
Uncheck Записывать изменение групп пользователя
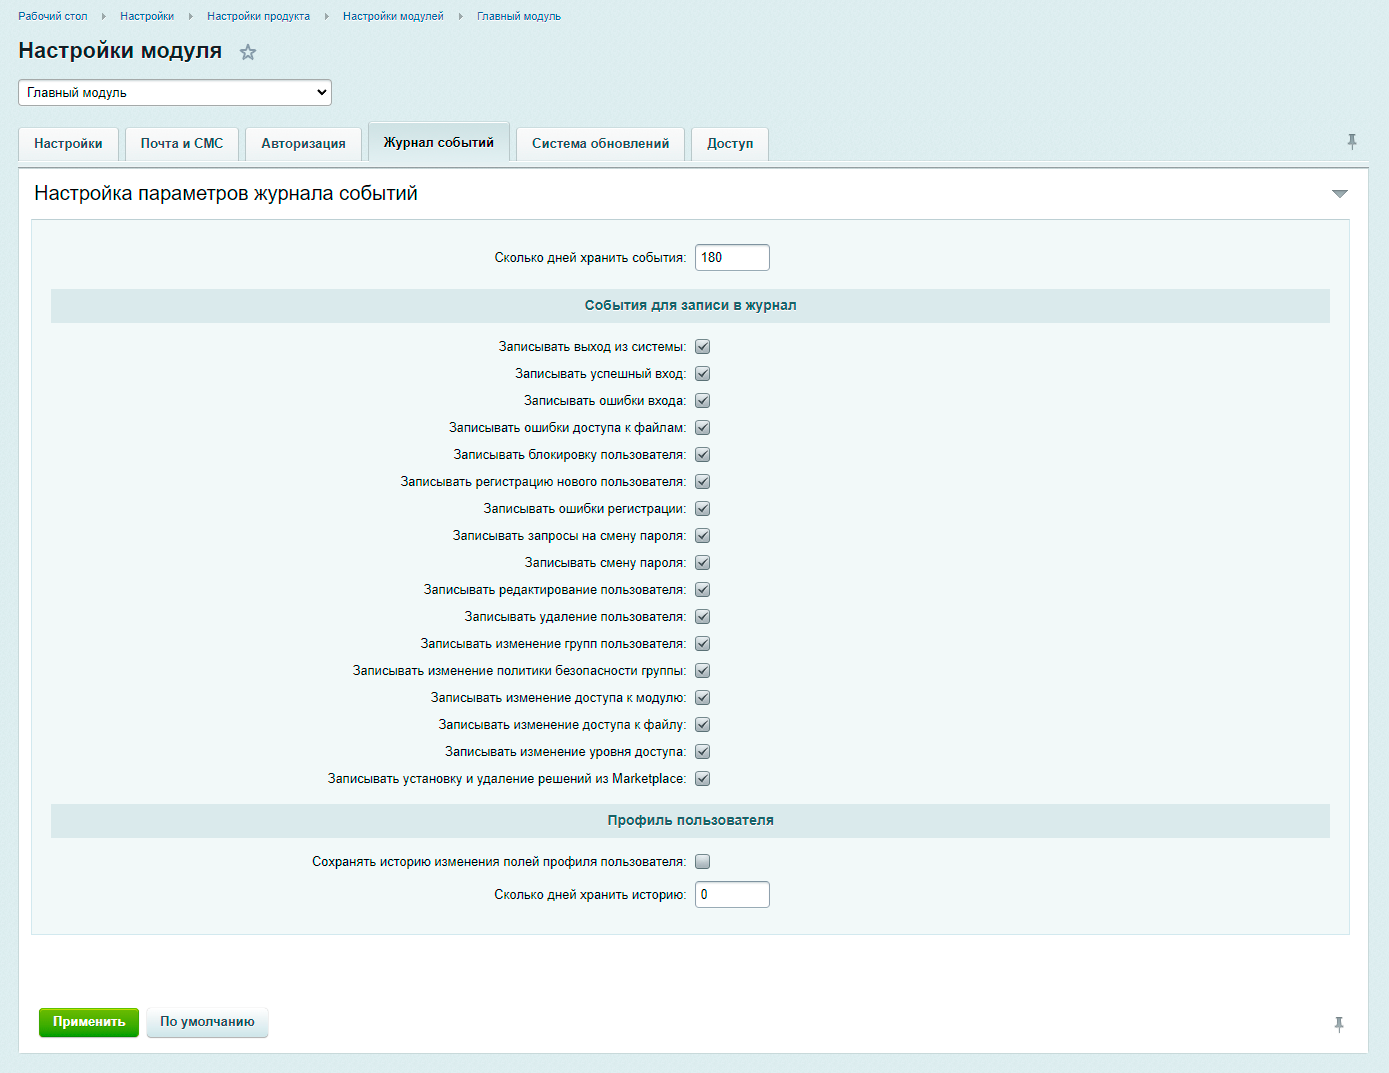703,644
